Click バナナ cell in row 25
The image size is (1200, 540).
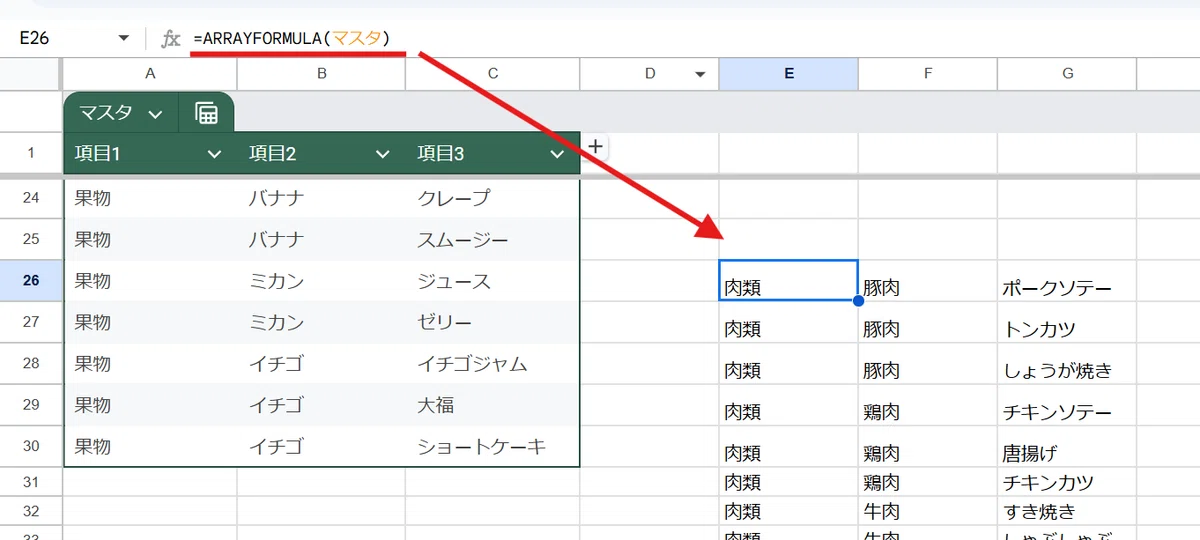click(x=321, y=240)
